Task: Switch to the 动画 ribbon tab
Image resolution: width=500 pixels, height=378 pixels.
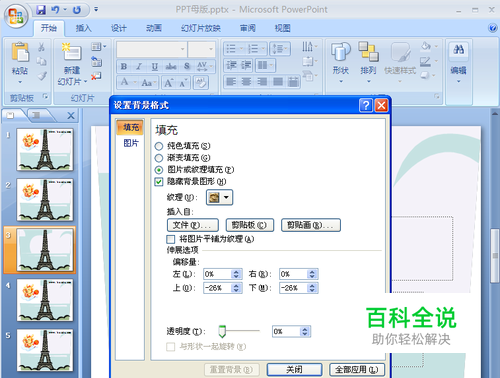Action: coord(154,28)
